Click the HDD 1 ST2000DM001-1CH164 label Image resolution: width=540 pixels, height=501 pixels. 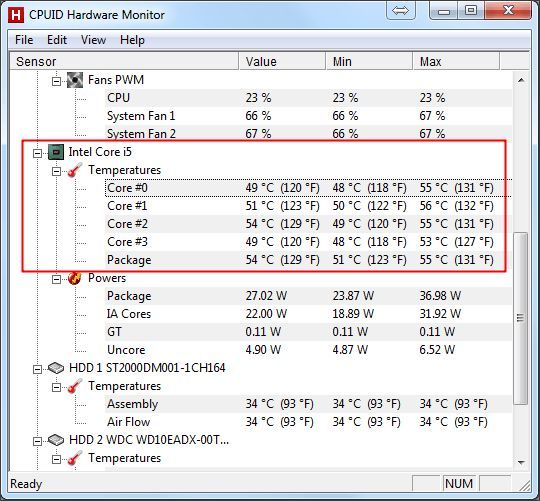[x=147, y=368]
